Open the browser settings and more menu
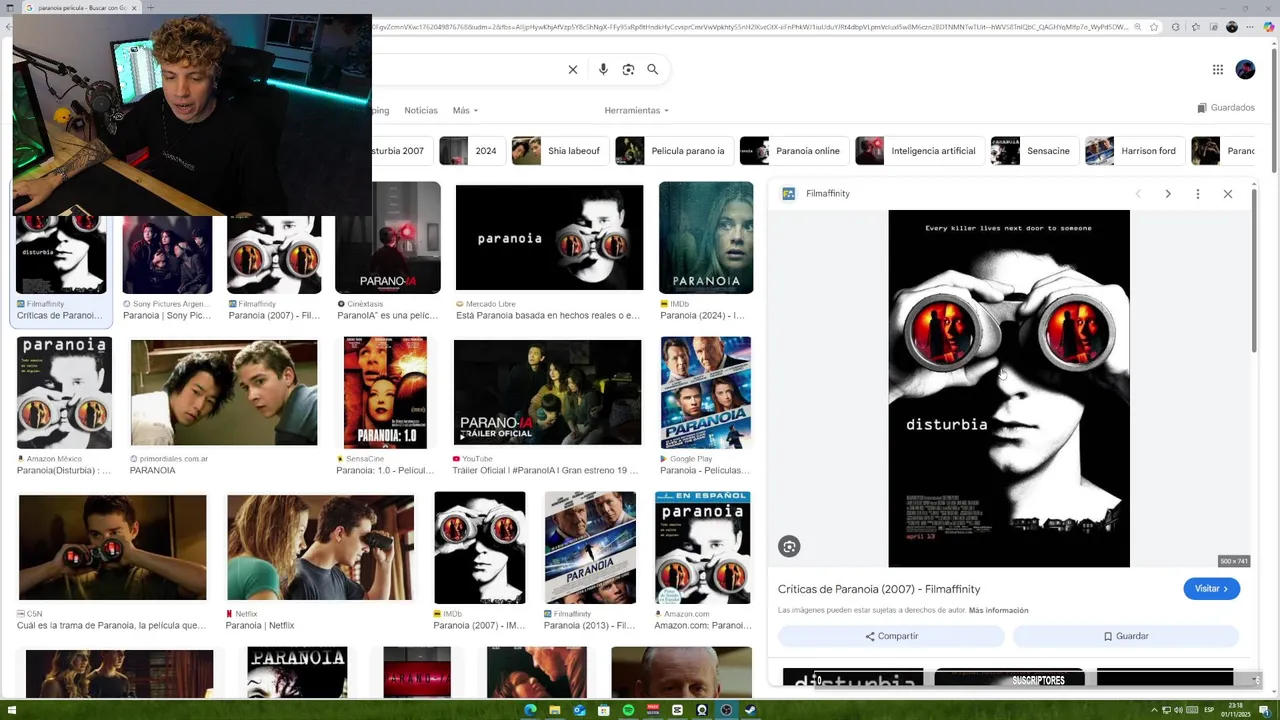This screenshot has height=720, width=1280. [x=1252, y=27]
